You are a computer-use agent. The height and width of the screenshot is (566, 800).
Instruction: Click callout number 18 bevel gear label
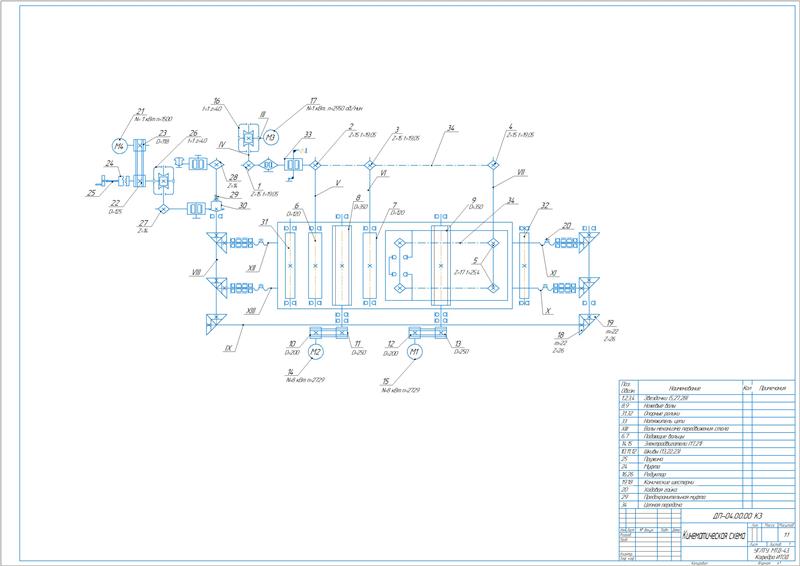coord(561,335)
